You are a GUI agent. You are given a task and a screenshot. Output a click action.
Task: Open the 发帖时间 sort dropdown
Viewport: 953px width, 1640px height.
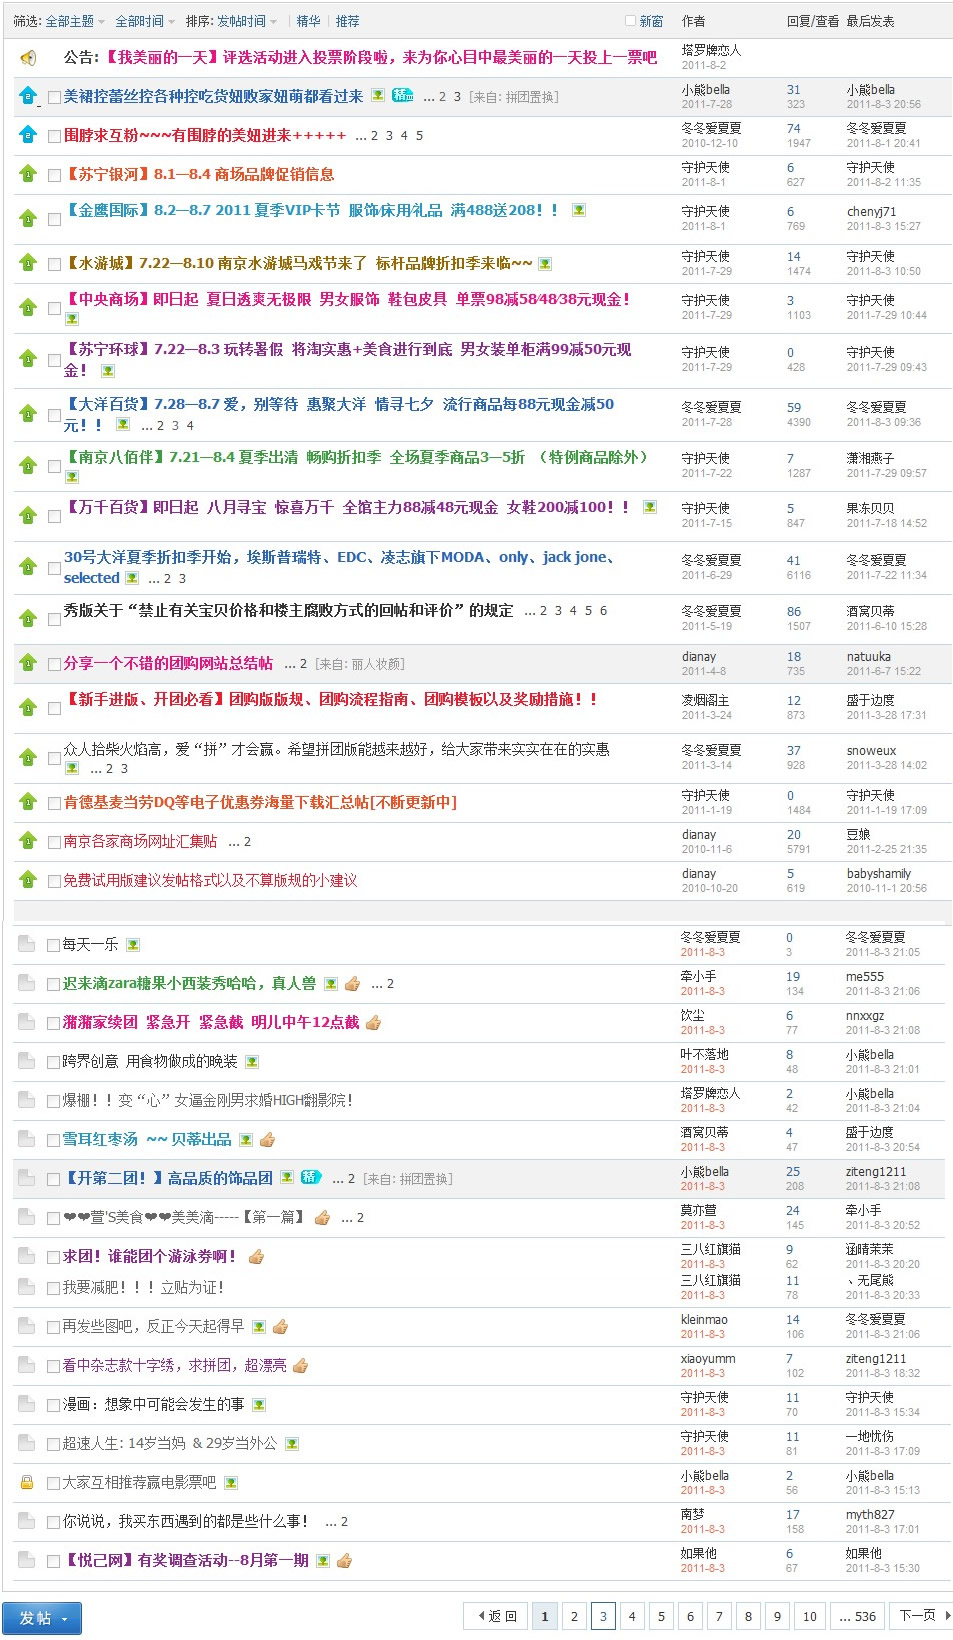[247, 21]
